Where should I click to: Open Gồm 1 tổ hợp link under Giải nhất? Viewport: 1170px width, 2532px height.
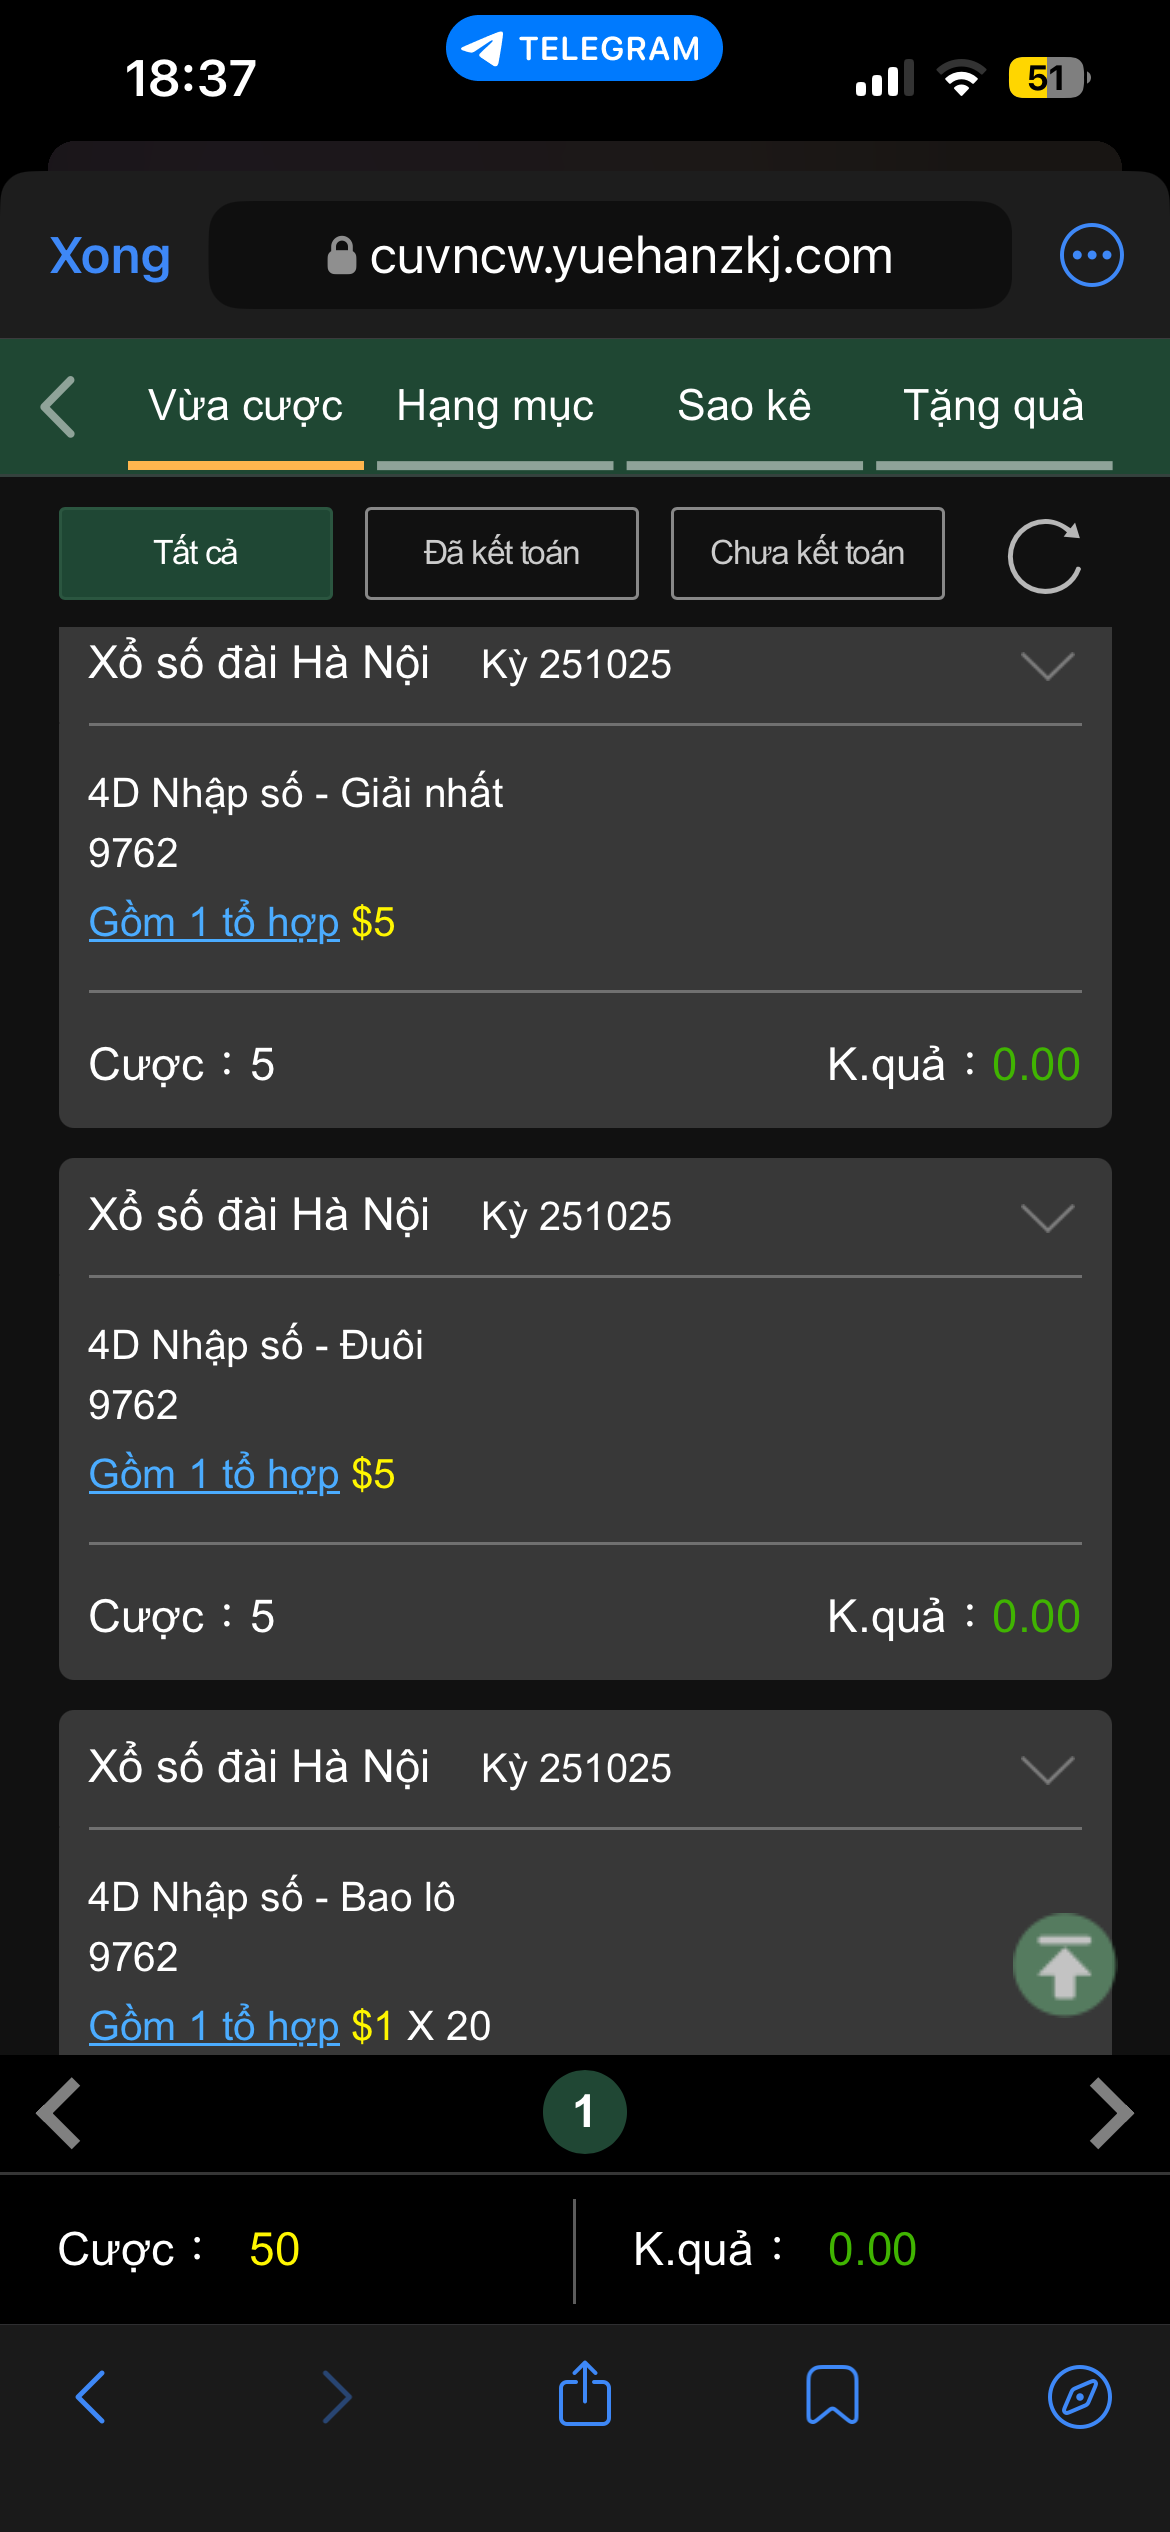click(214, 922)
